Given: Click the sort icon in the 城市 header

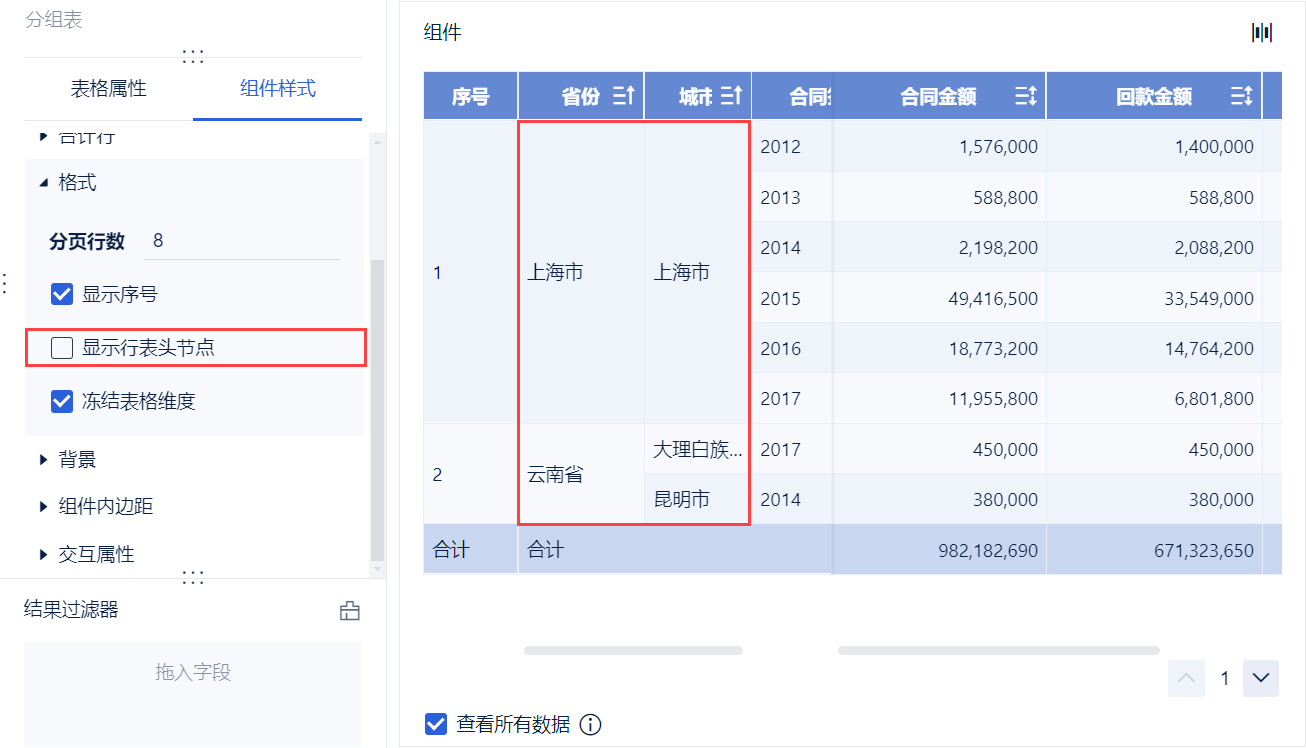Looking at the screenshot, I should click(x=732, y=96).
